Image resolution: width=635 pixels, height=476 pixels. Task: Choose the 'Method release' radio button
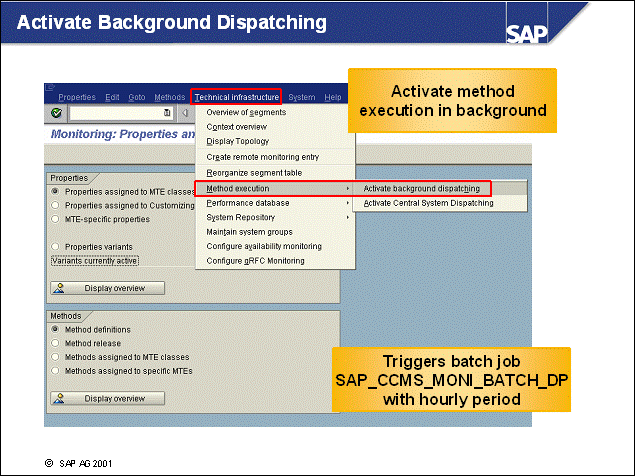[55, 343]
